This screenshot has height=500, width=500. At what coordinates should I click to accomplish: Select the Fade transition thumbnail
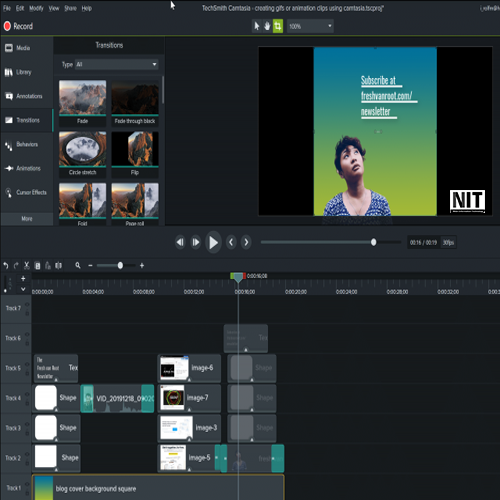(82, 102)
